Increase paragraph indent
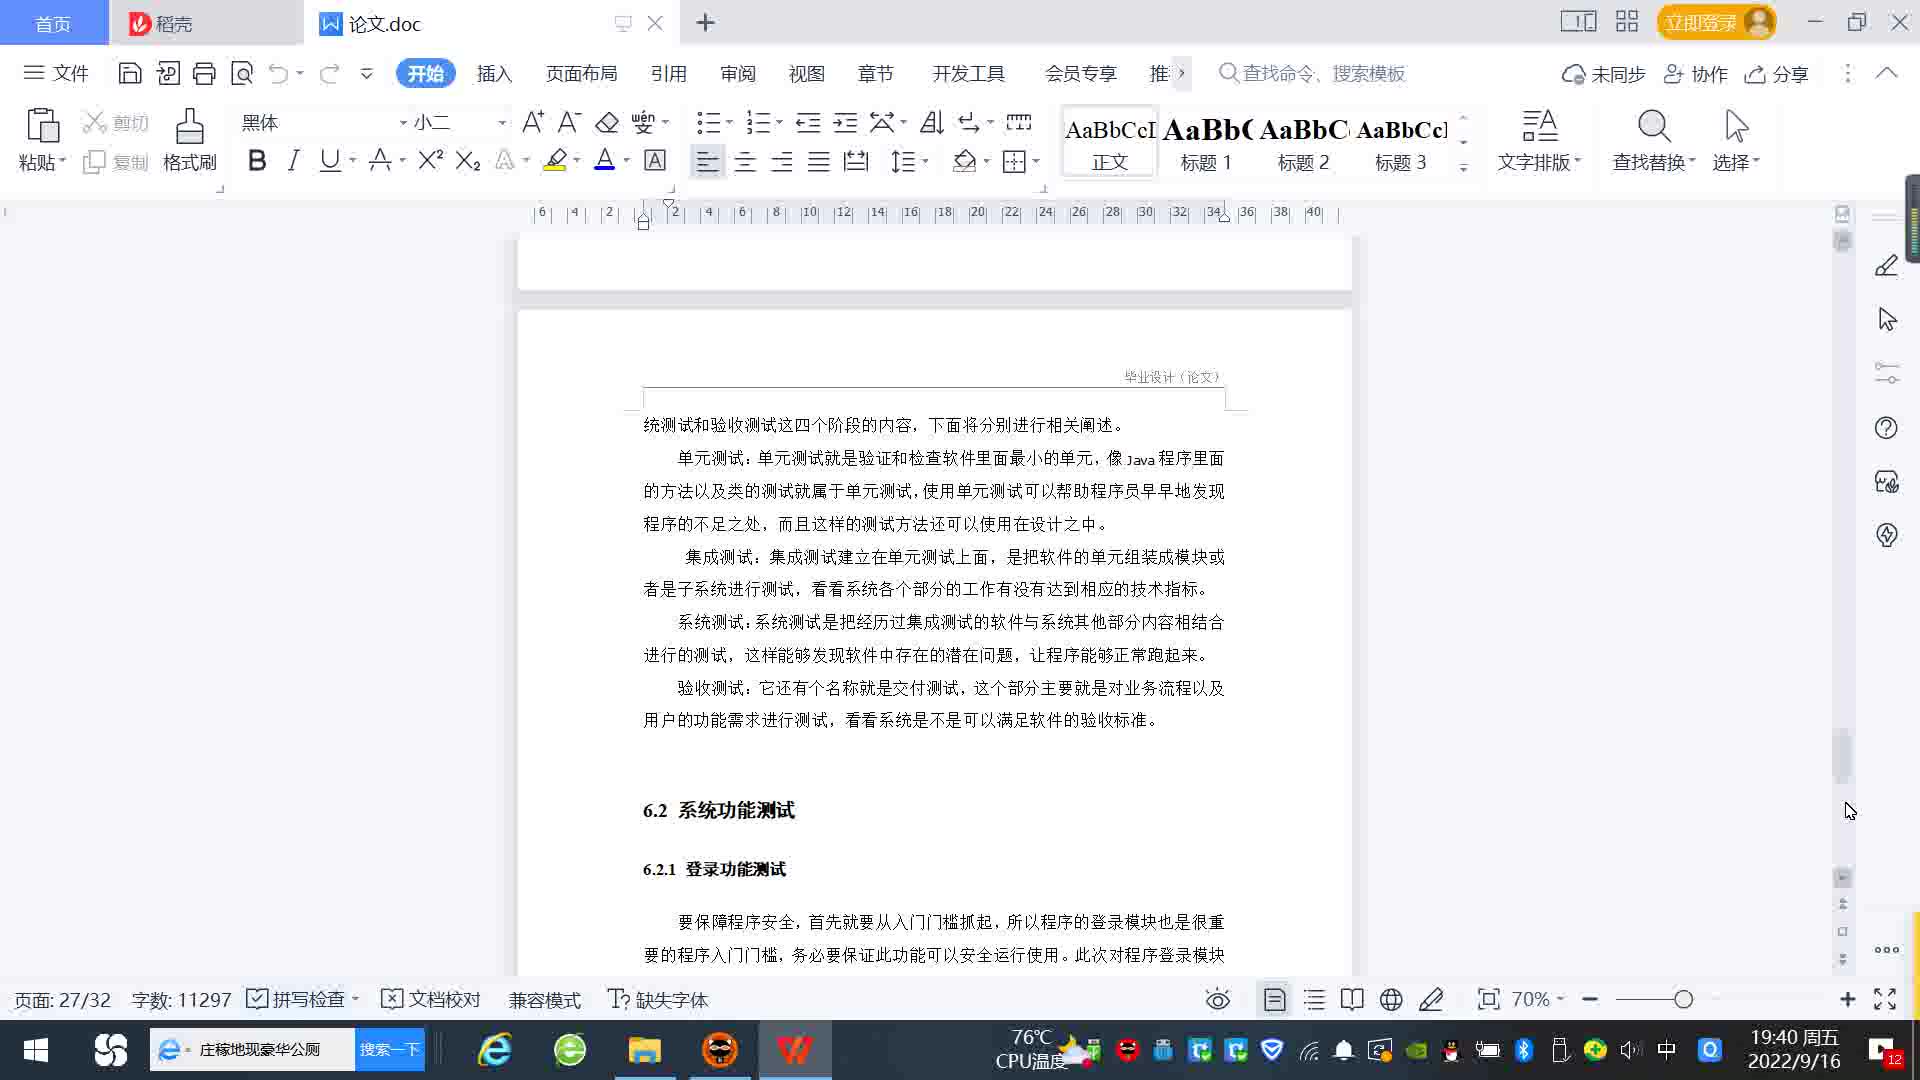1920x1080 pixels. pyautogui.click(x=845, y=122)
